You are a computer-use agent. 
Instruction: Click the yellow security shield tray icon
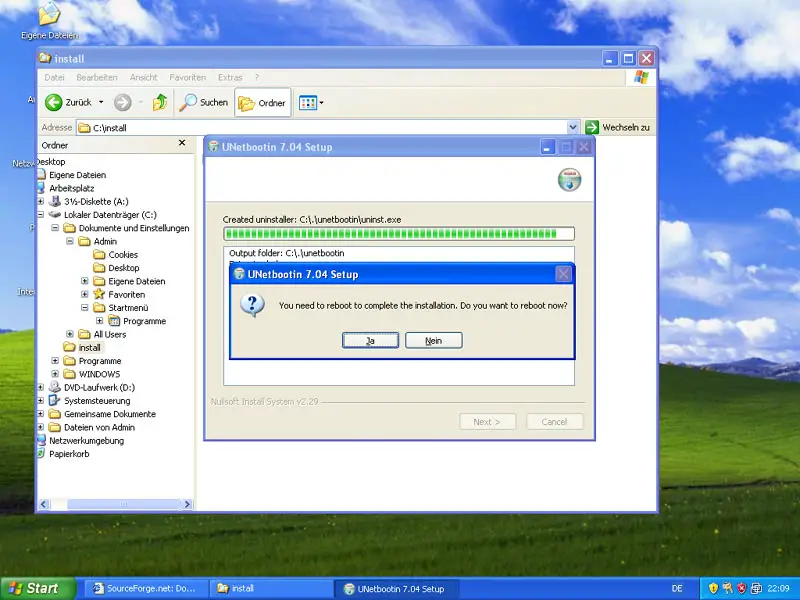point(713,588)
